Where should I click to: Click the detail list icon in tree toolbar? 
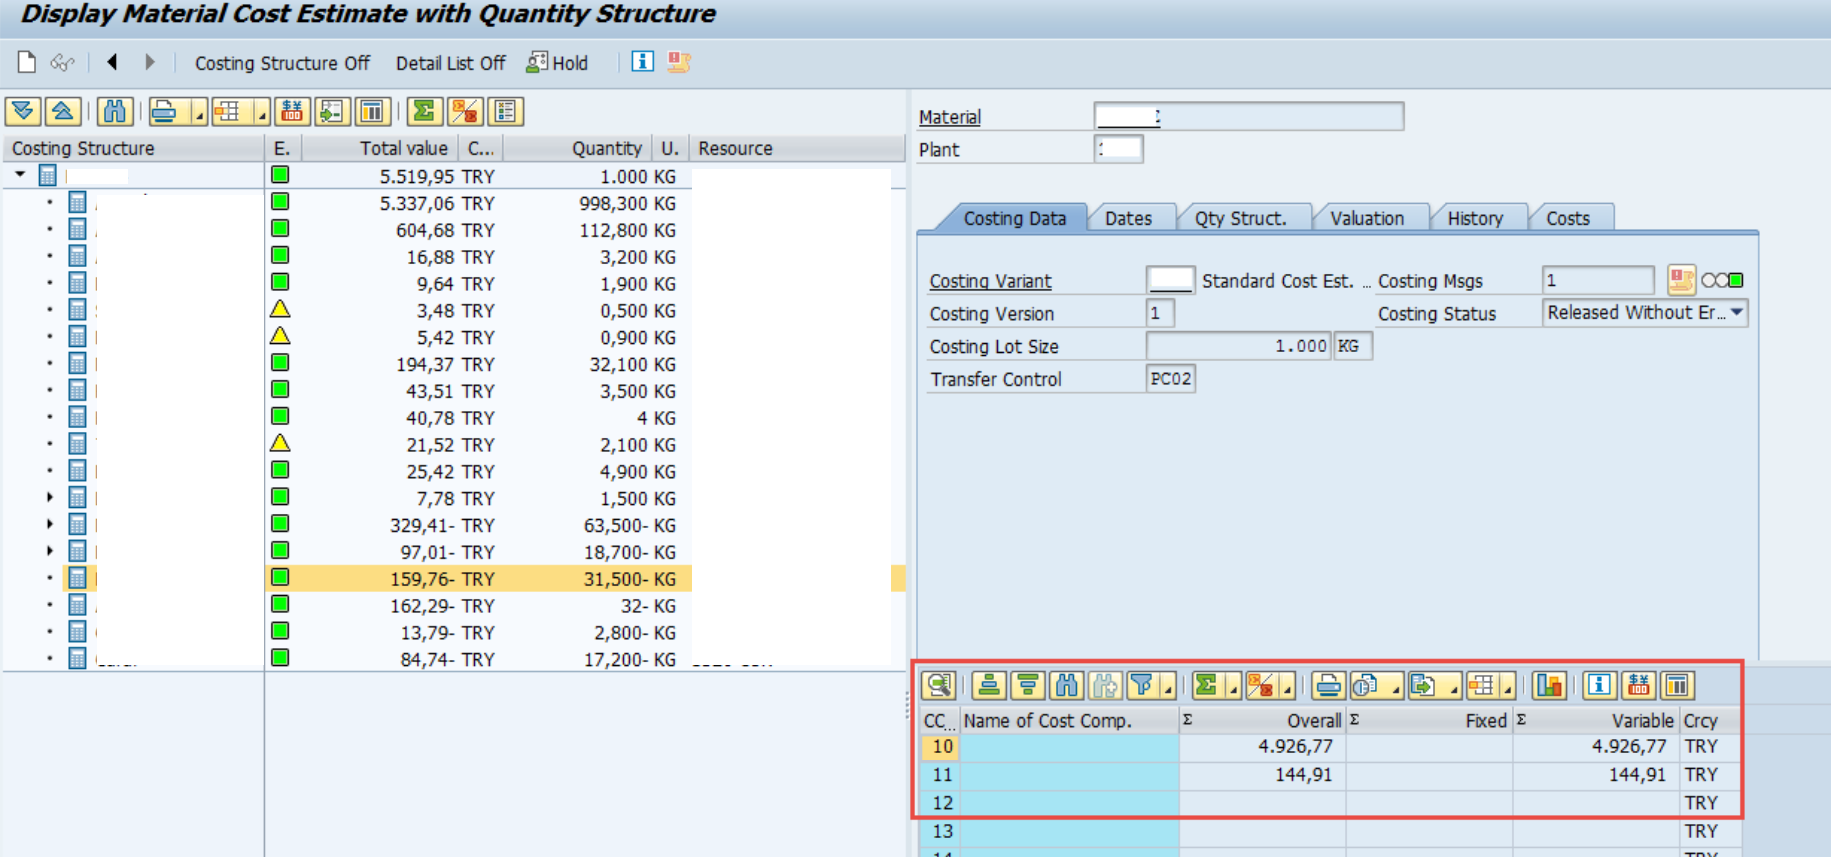pyautogui.click(x=506, y=111)
